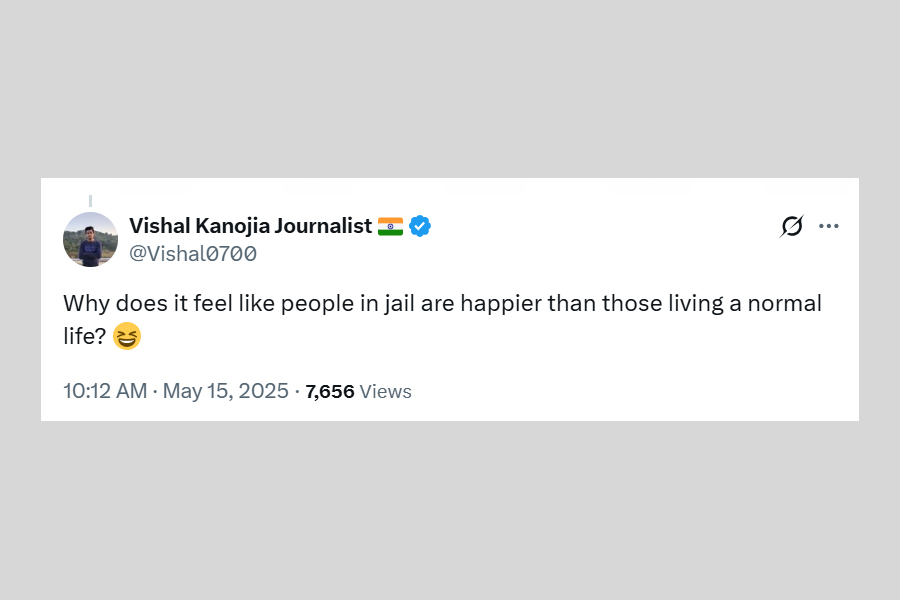Click the Grok explain-post icon
The image size is (900, 600).
click(791, 227)
